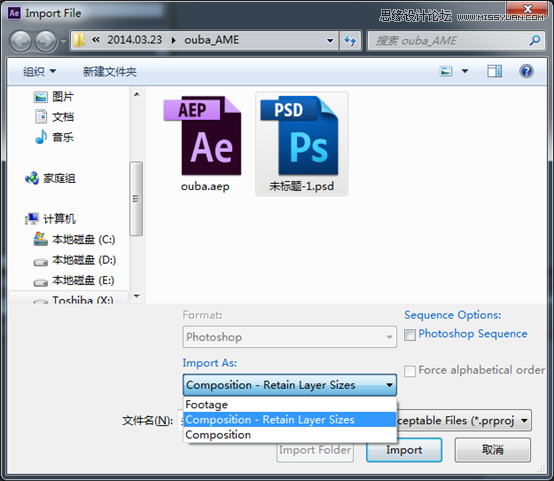Screen dimensions: 554x481
Task: Click the « chevron in address bar
Action: [96, 40]
